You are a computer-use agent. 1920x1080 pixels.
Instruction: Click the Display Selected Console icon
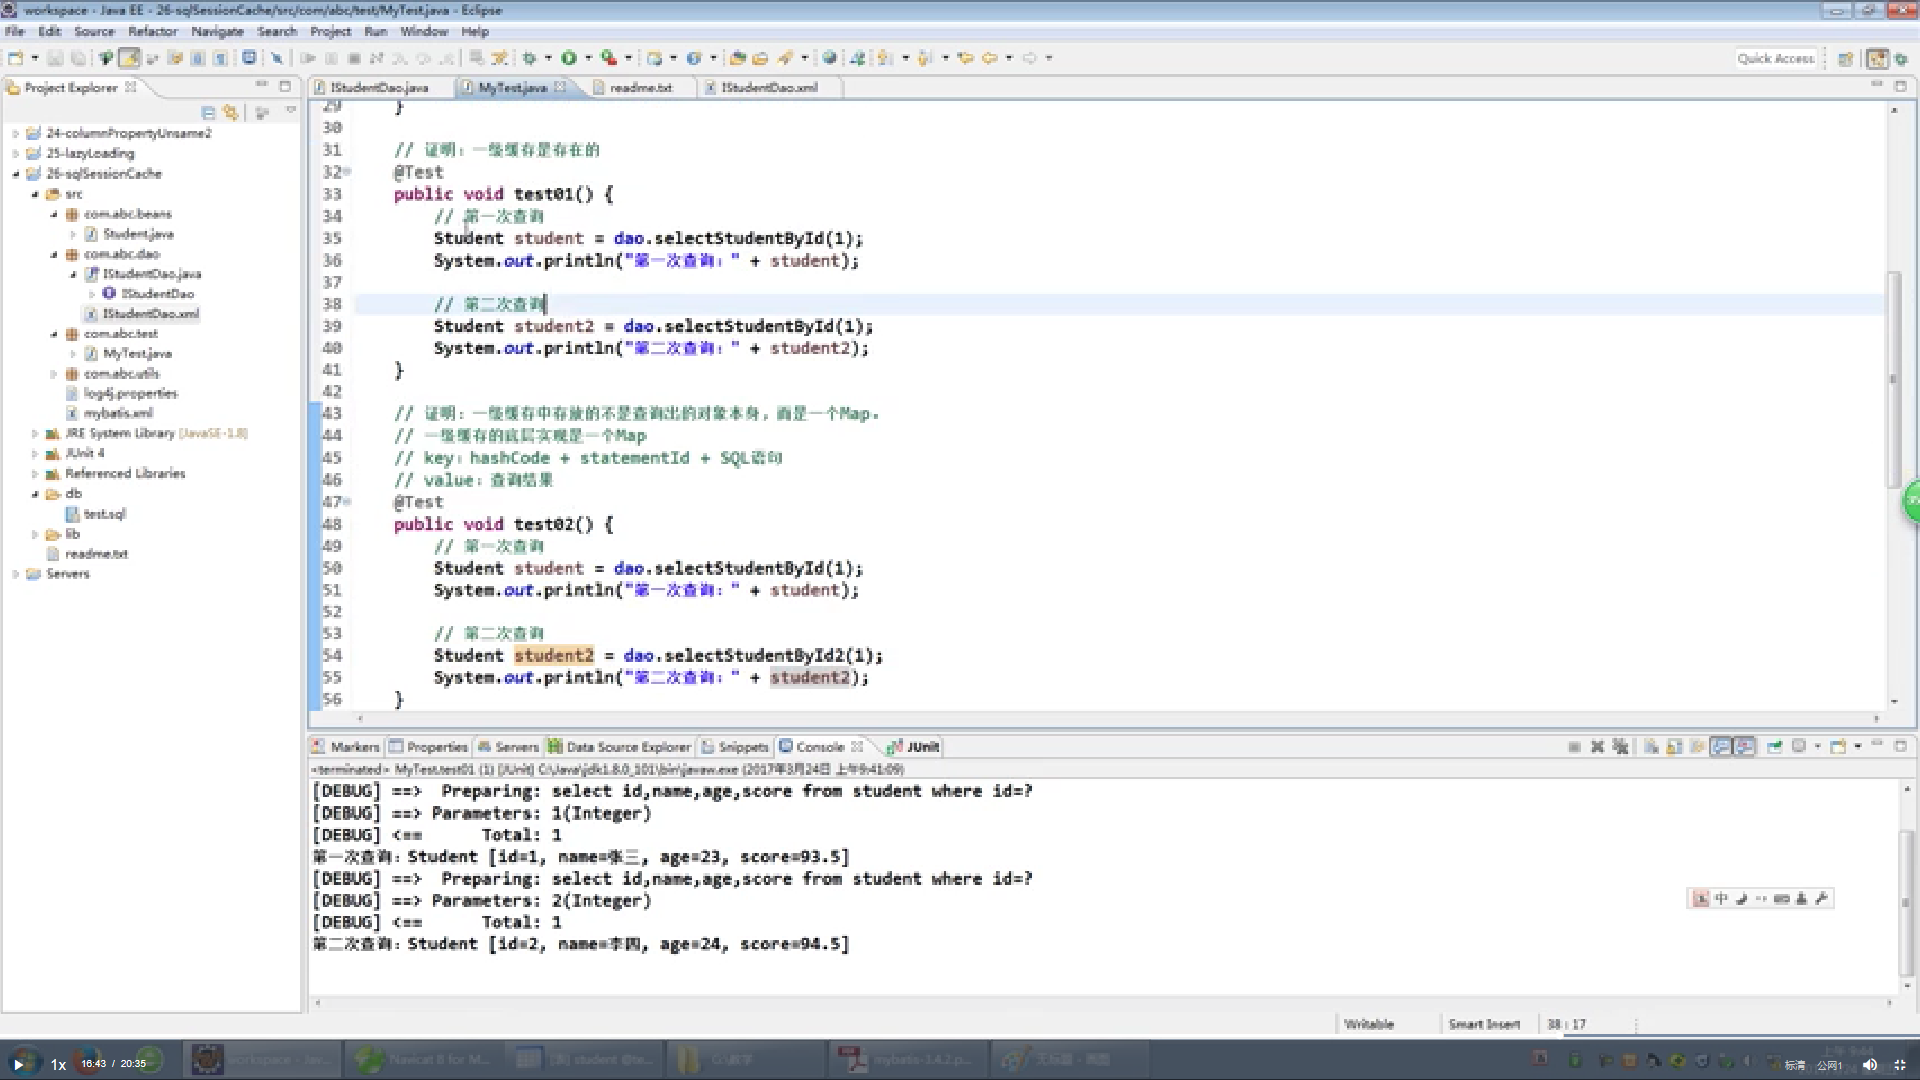(x=1799, y=747)
